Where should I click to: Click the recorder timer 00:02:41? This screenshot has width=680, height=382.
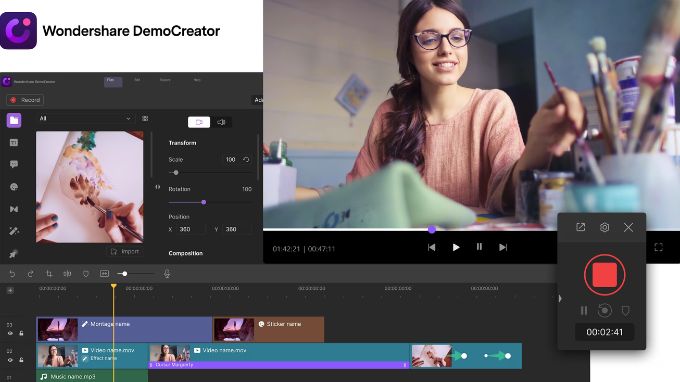point(605,332)
